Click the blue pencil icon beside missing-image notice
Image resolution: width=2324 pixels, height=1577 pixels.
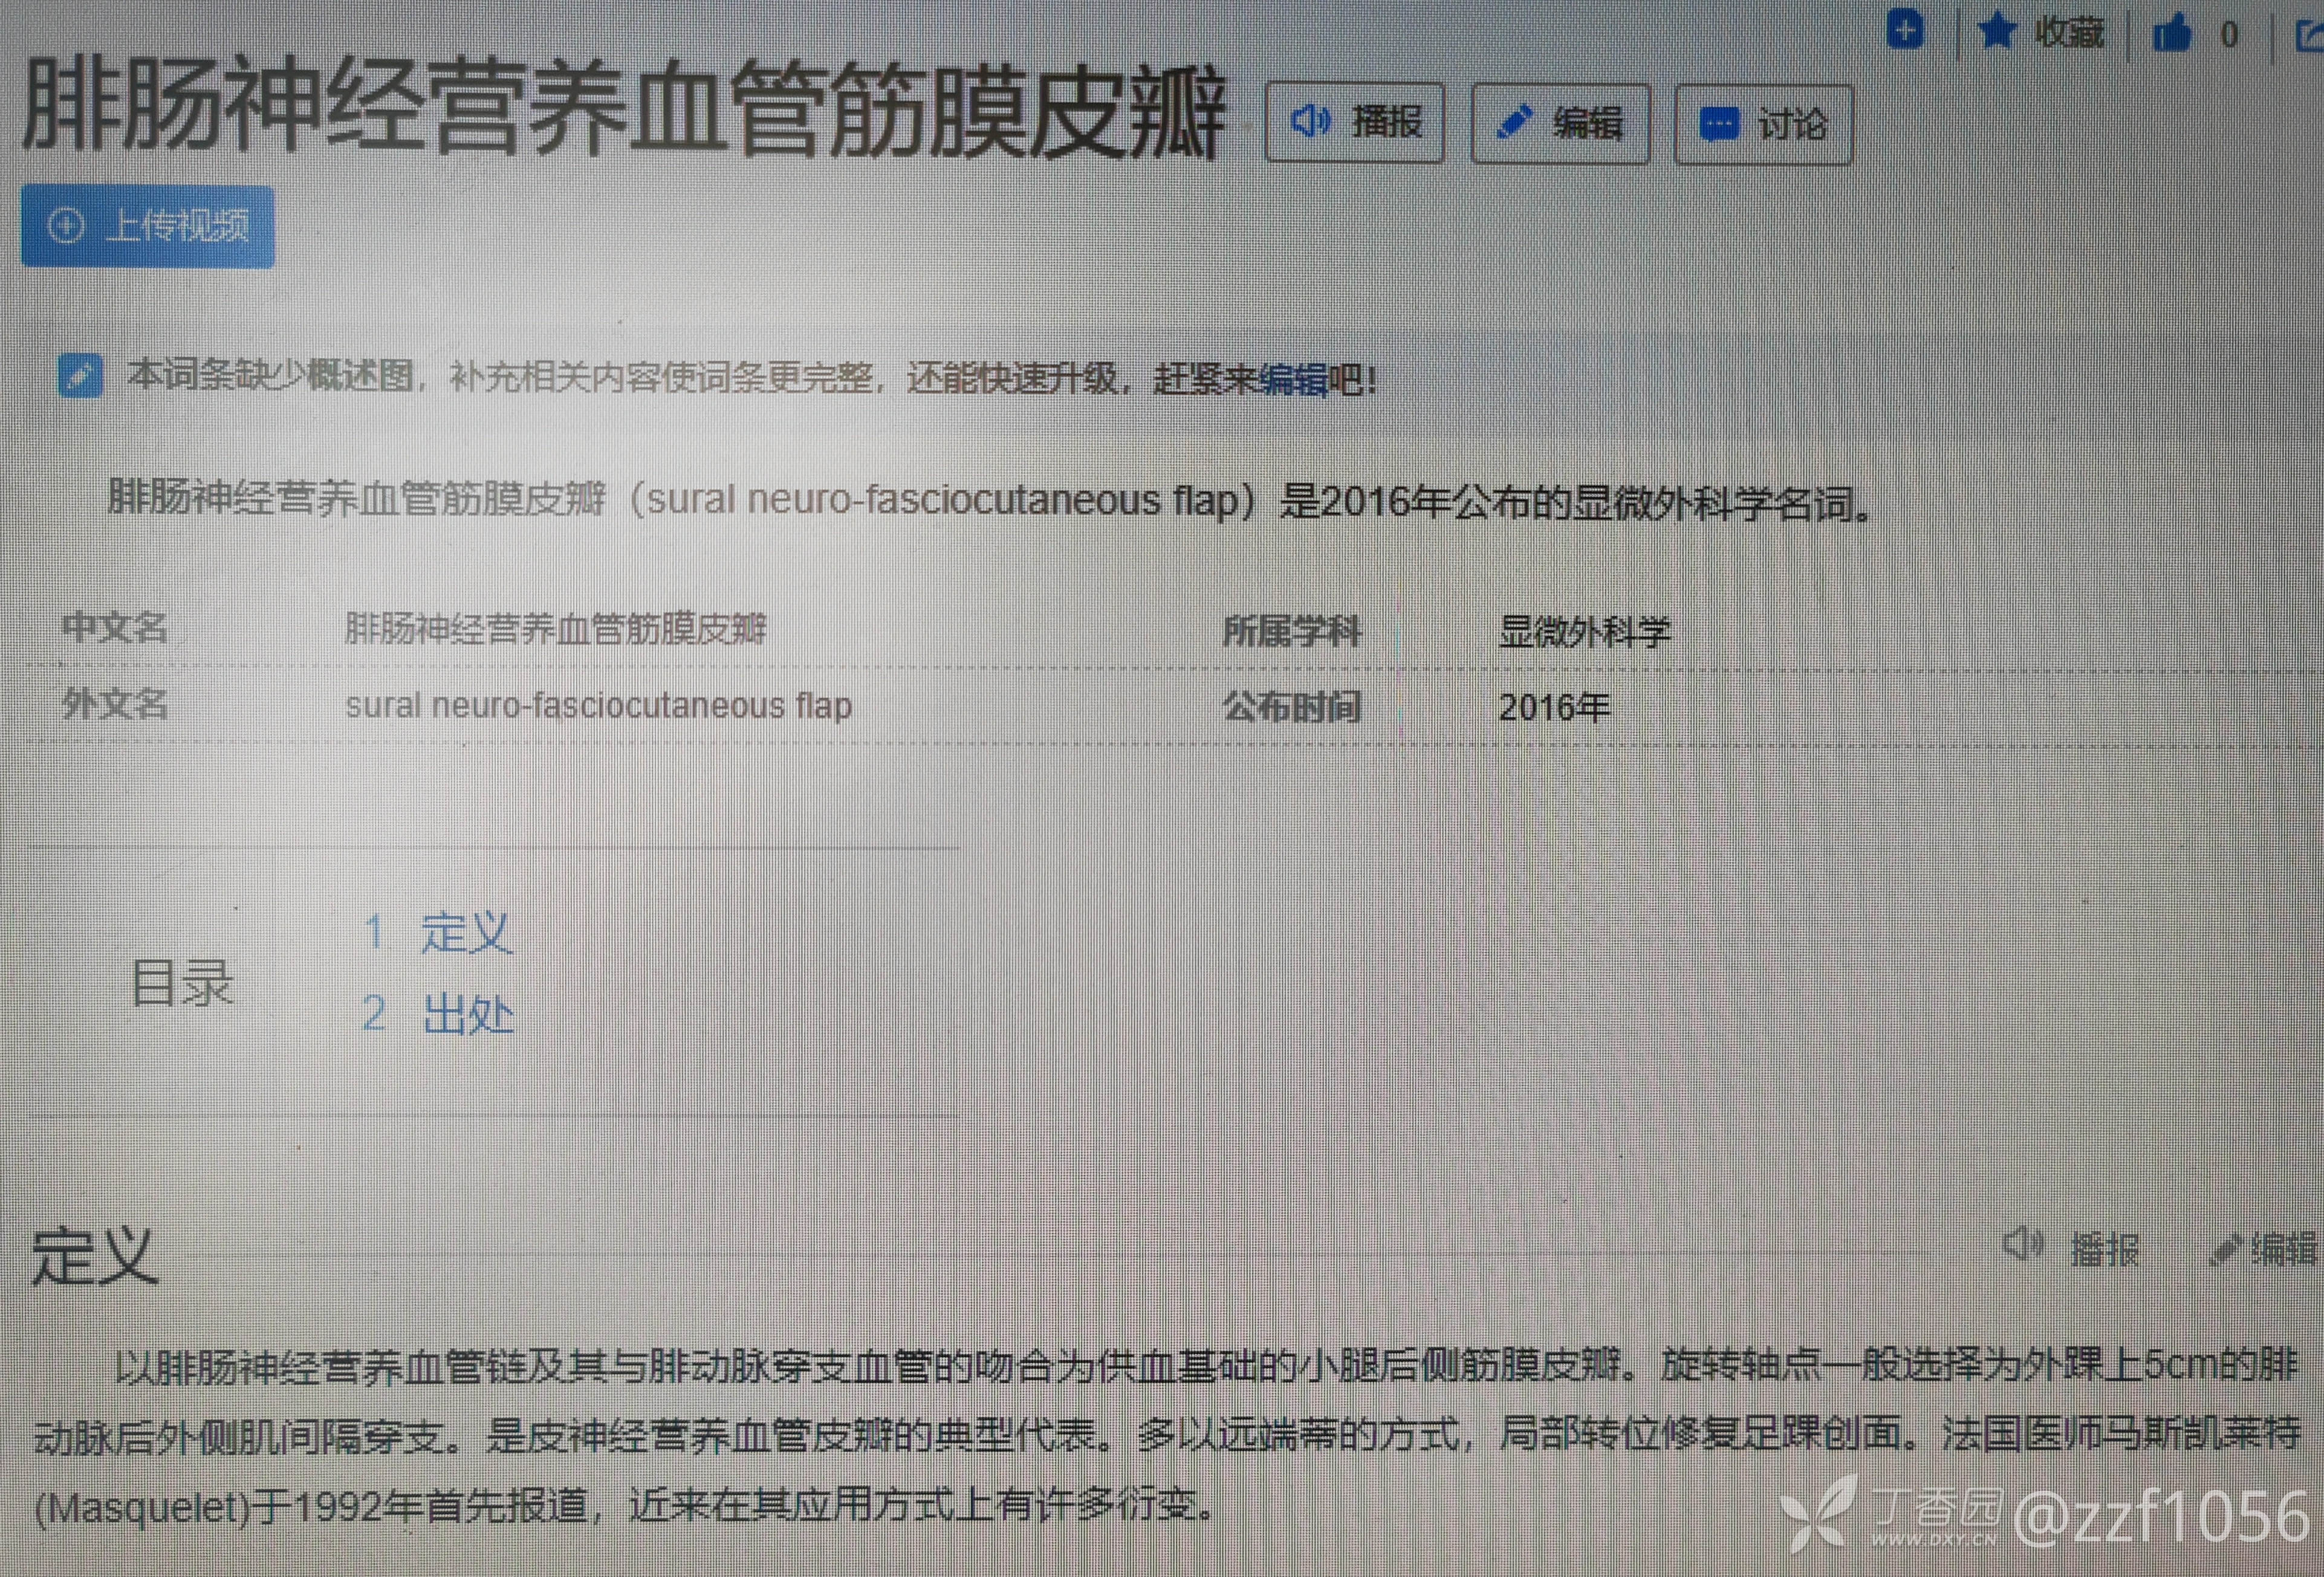point(80,376)
